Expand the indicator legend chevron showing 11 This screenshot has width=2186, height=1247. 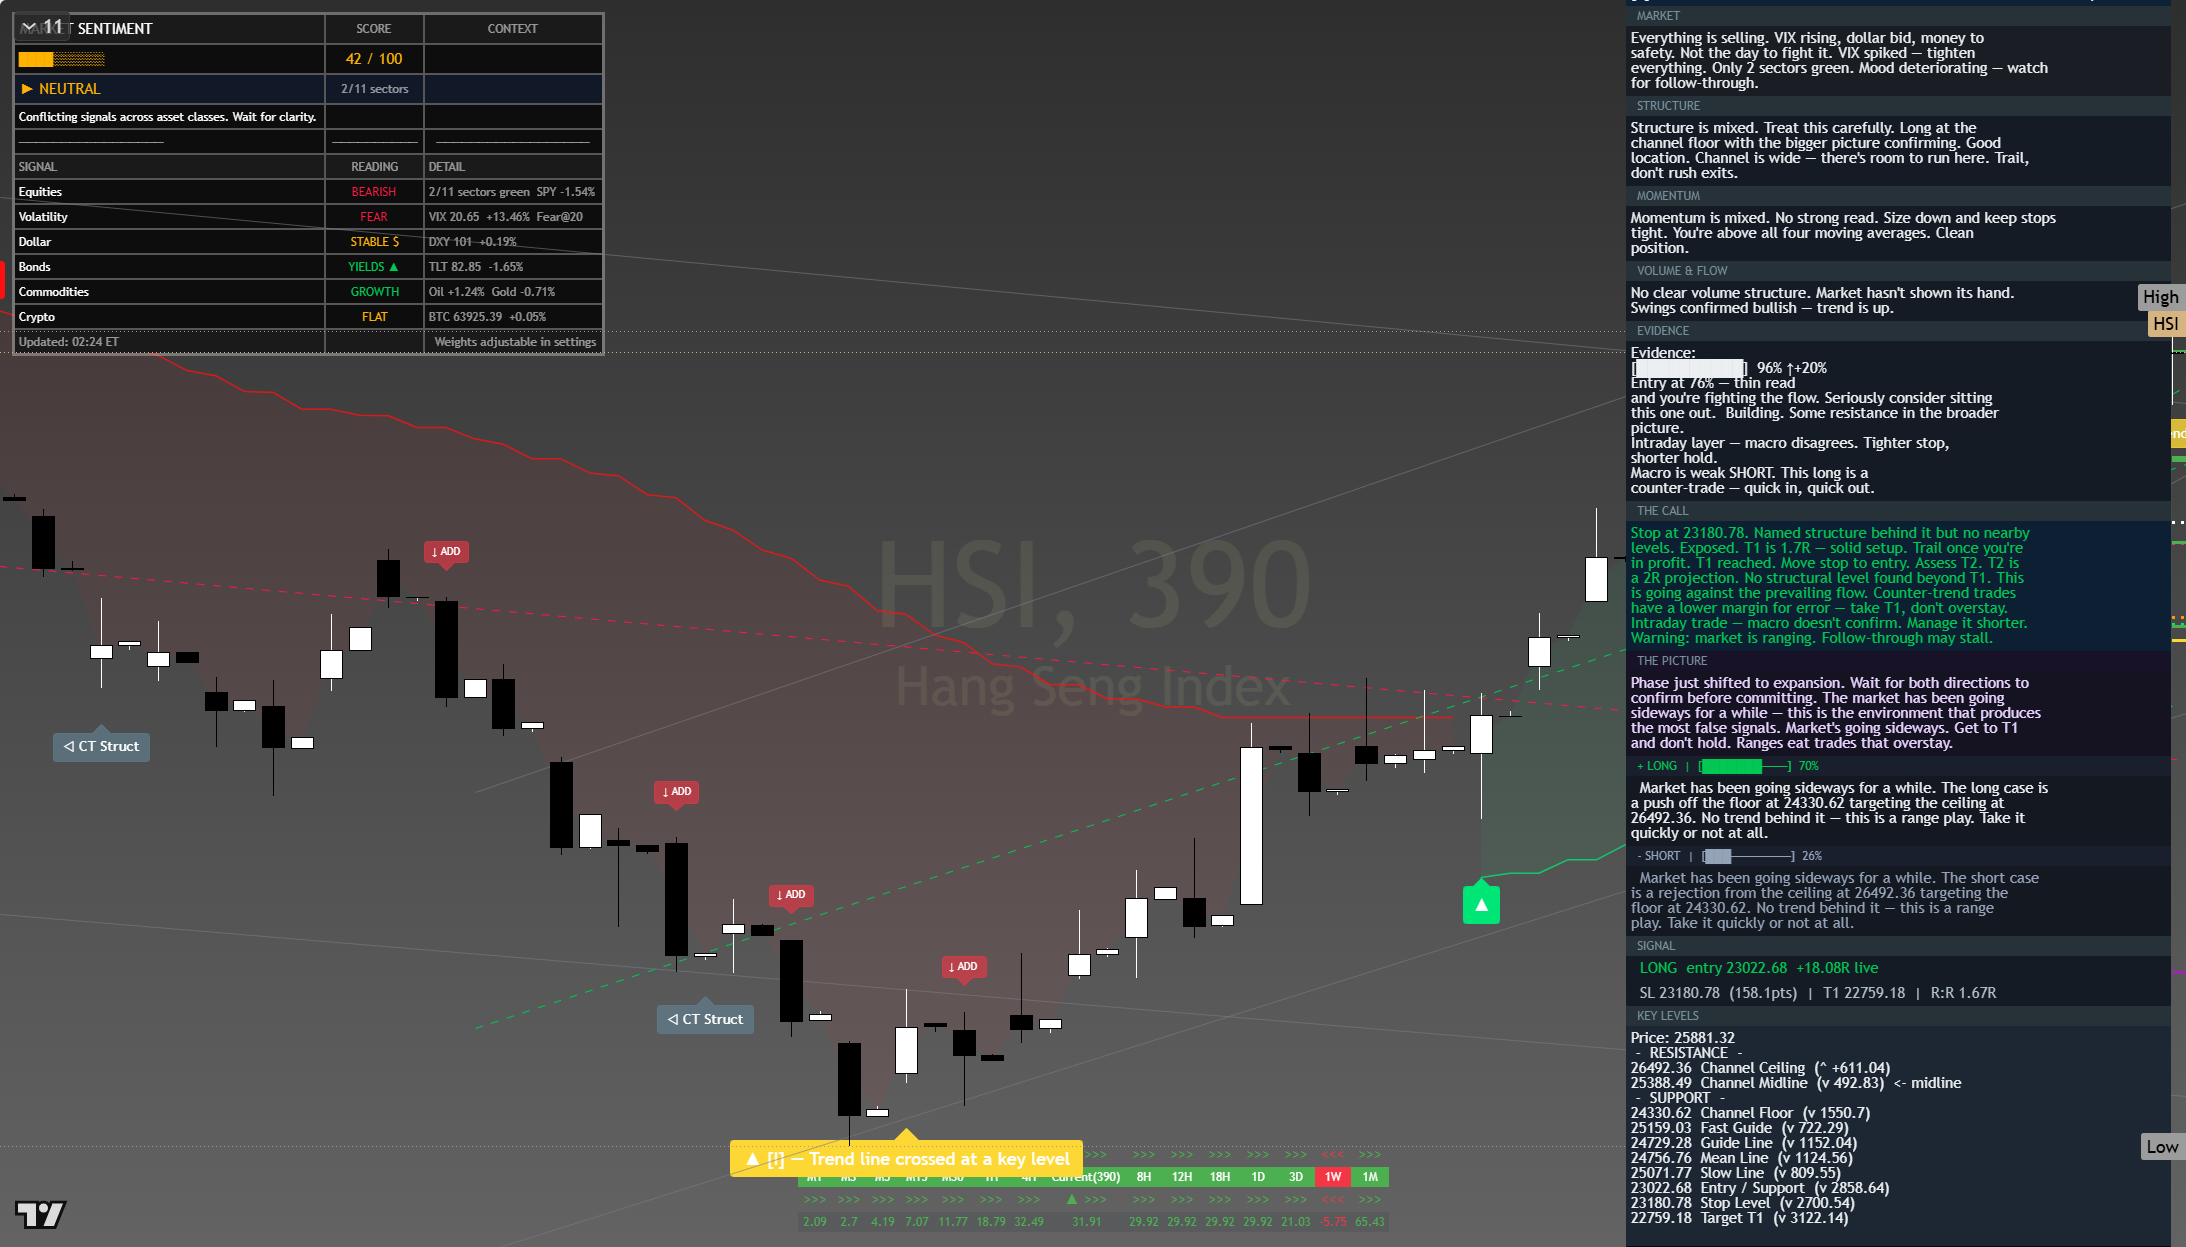(x=41, y=26)
